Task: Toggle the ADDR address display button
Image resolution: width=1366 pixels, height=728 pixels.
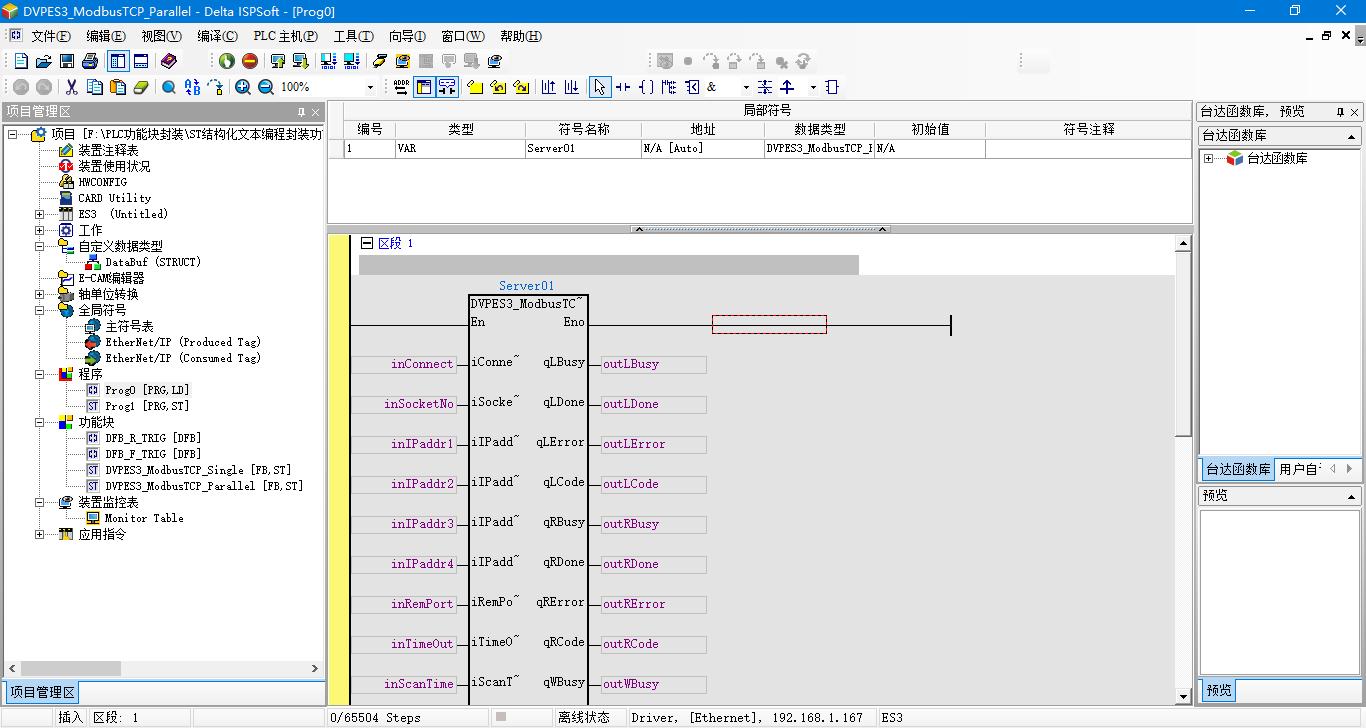Action: 401,88
